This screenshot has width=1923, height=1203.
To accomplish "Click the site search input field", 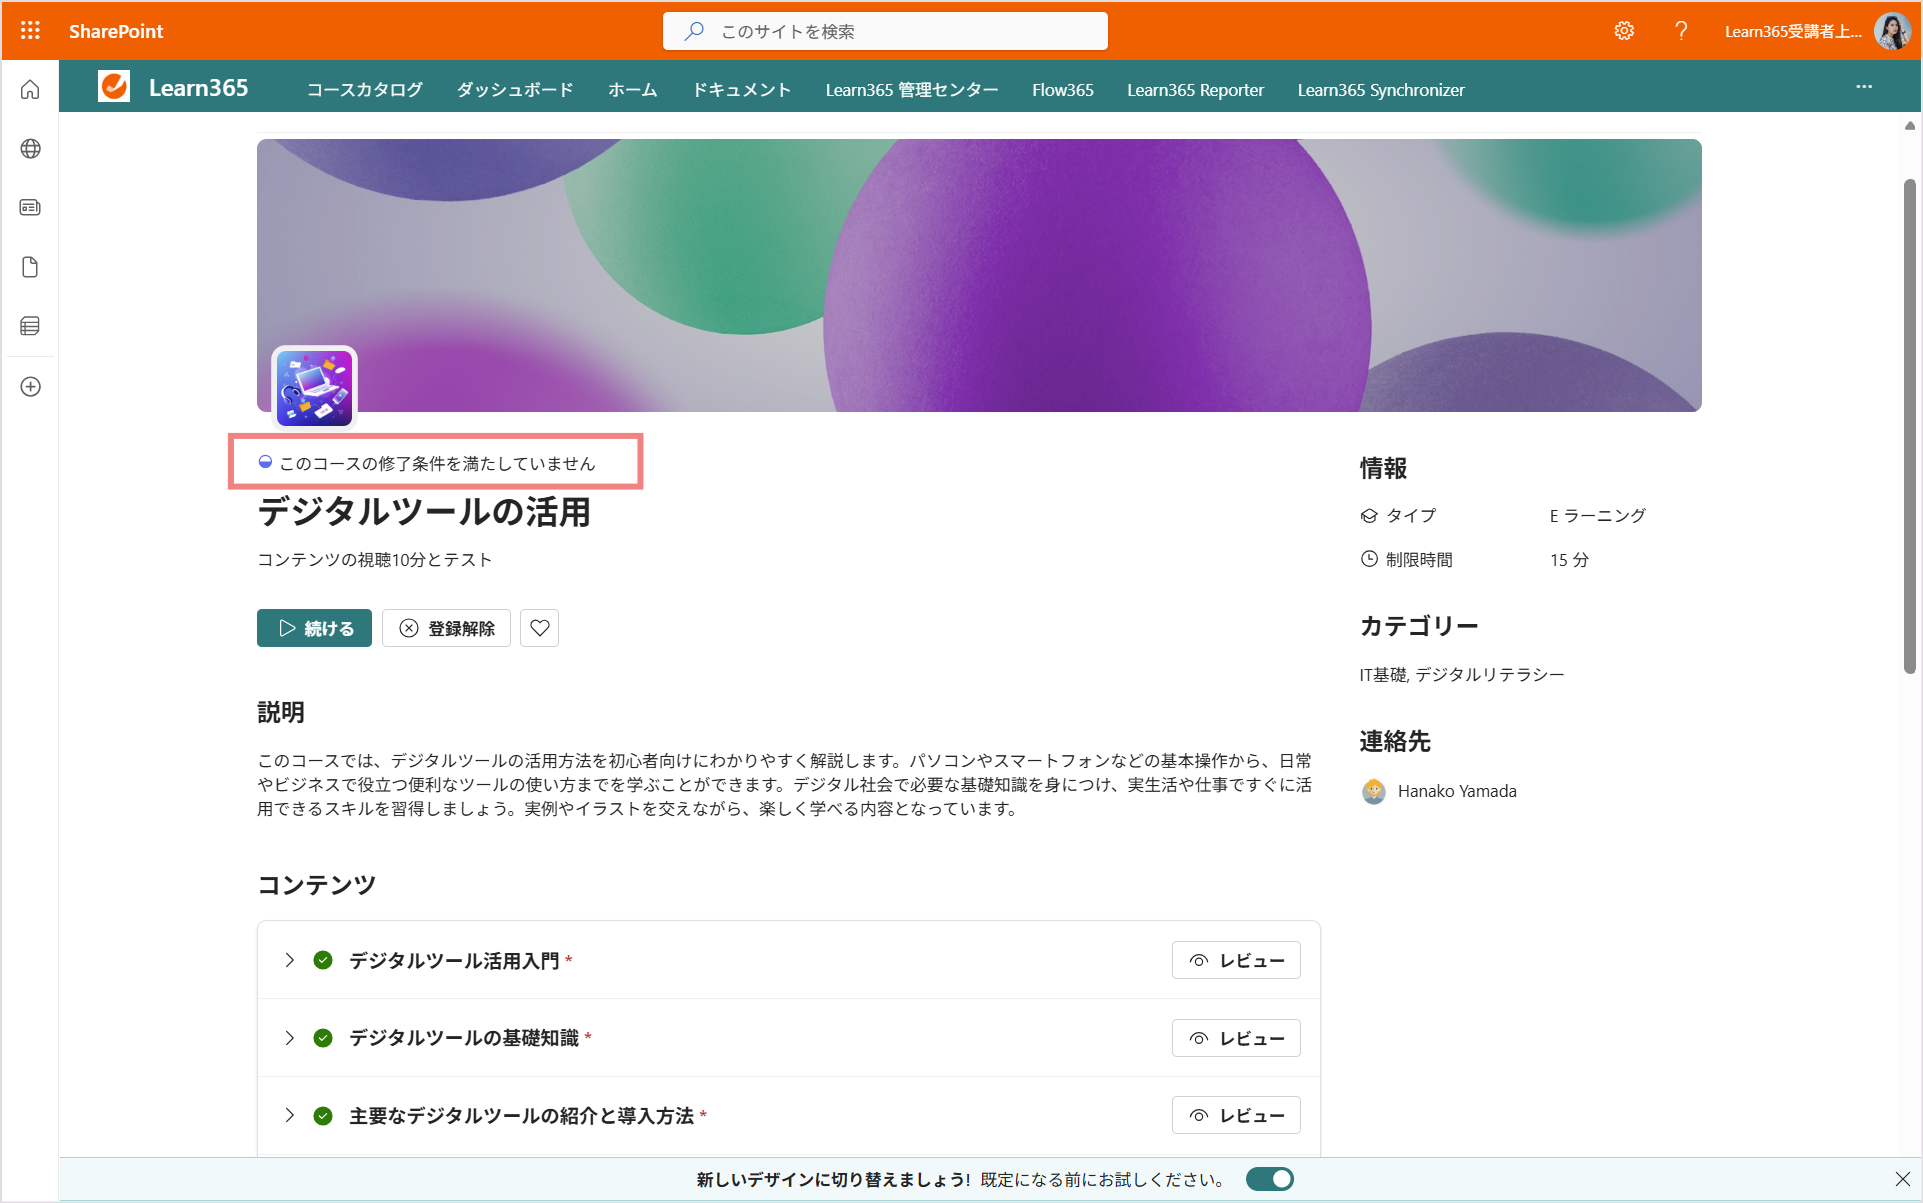I will (885, 31).
